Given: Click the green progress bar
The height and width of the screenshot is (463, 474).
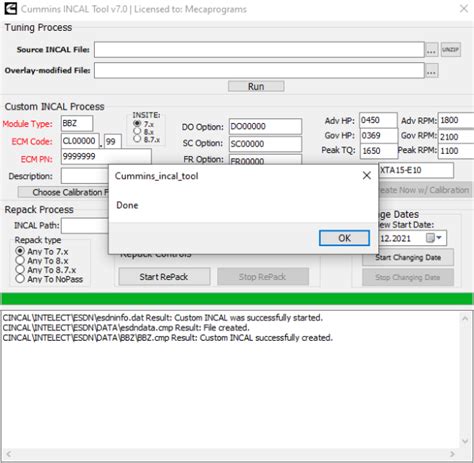Looking at the screenshot, I should 237,299.
